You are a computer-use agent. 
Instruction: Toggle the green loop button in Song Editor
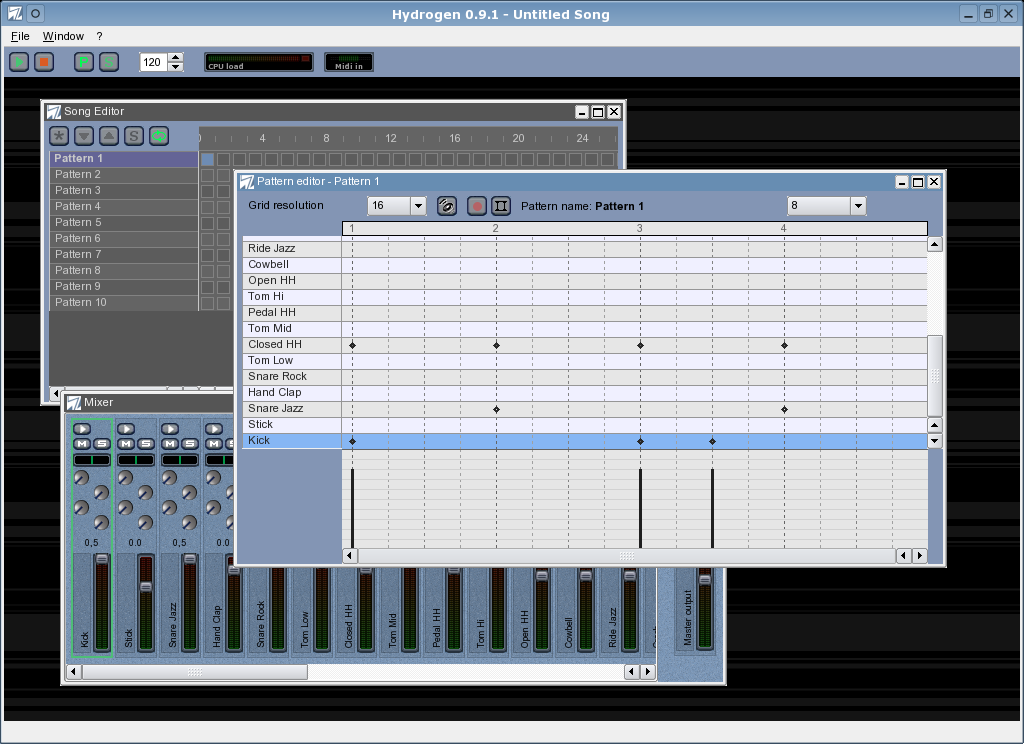(159, 136)
